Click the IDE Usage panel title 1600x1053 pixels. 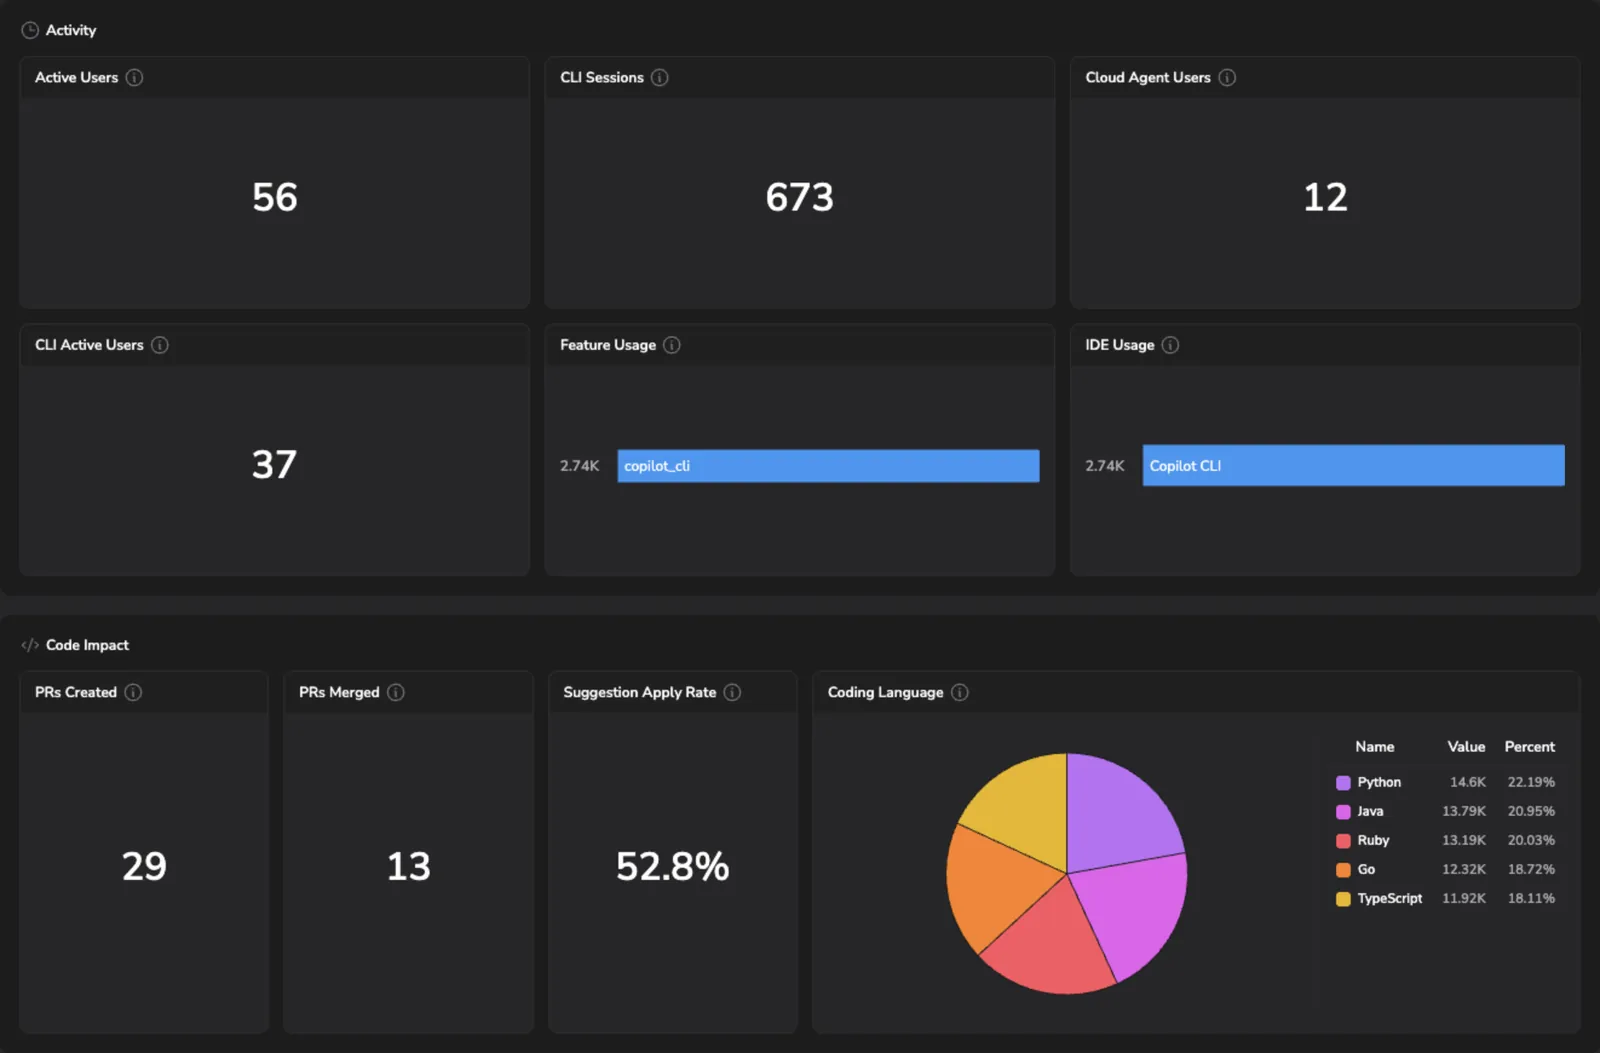click(1120, 345)
